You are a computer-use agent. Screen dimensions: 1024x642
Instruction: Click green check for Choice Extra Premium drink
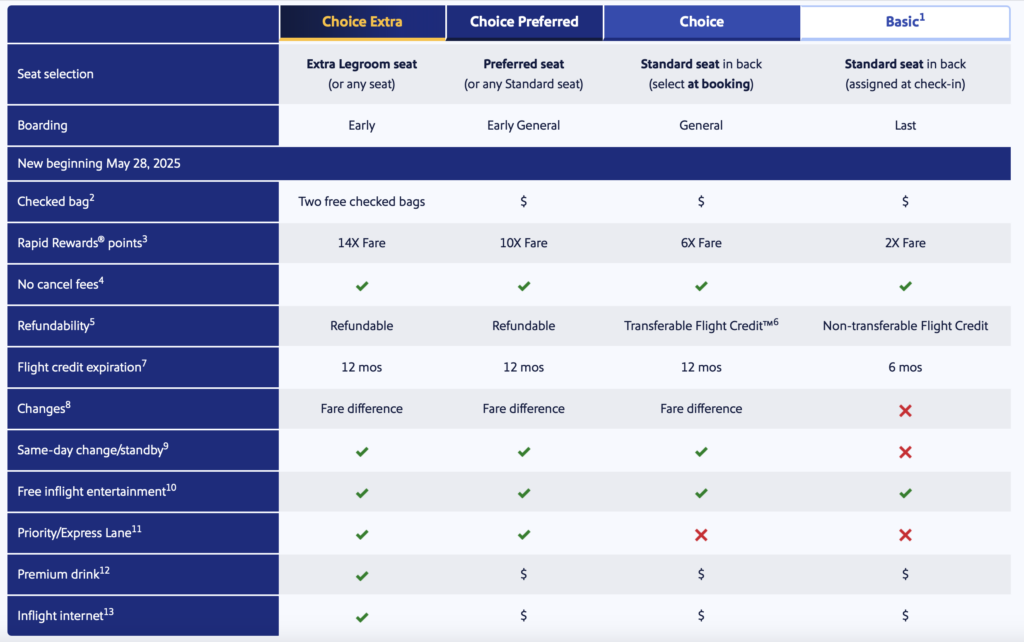click(362, 575)
